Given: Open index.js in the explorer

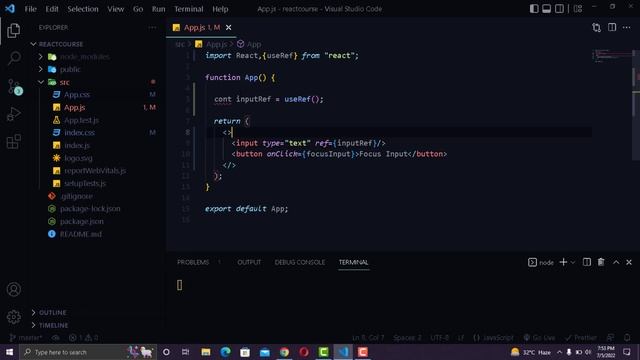Looking at the screenshot, I should pos(77,145).
